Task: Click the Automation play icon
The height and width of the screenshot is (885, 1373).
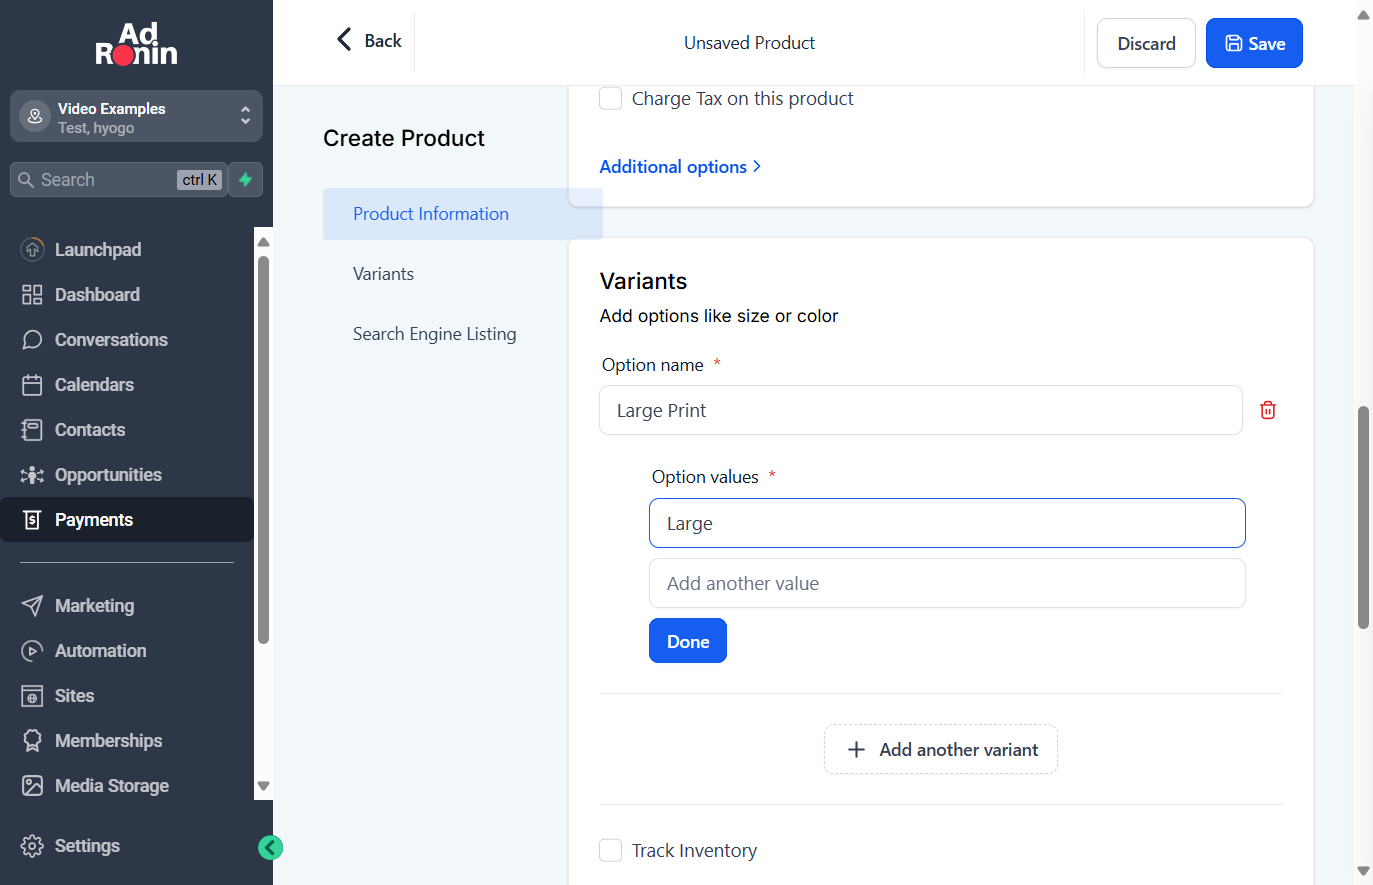Action: coord(32,650)
